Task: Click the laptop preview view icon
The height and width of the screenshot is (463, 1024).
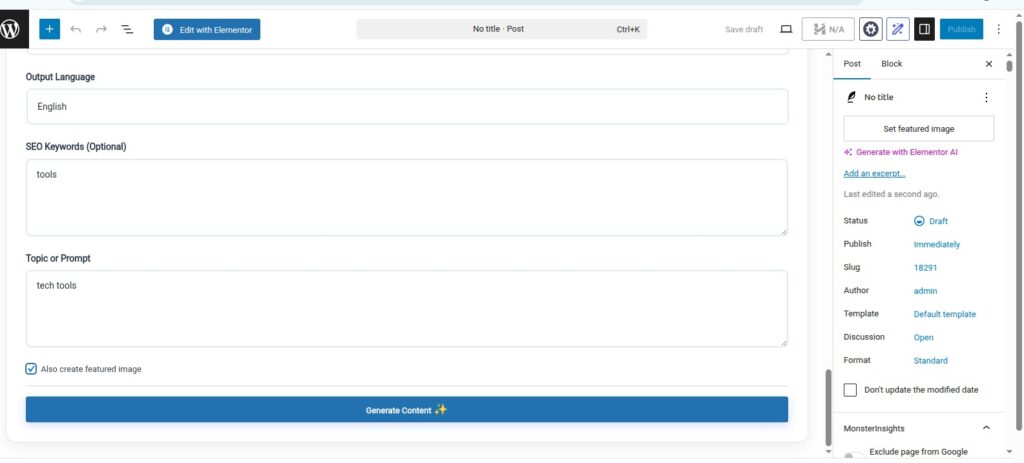Action: pos(786,30)
